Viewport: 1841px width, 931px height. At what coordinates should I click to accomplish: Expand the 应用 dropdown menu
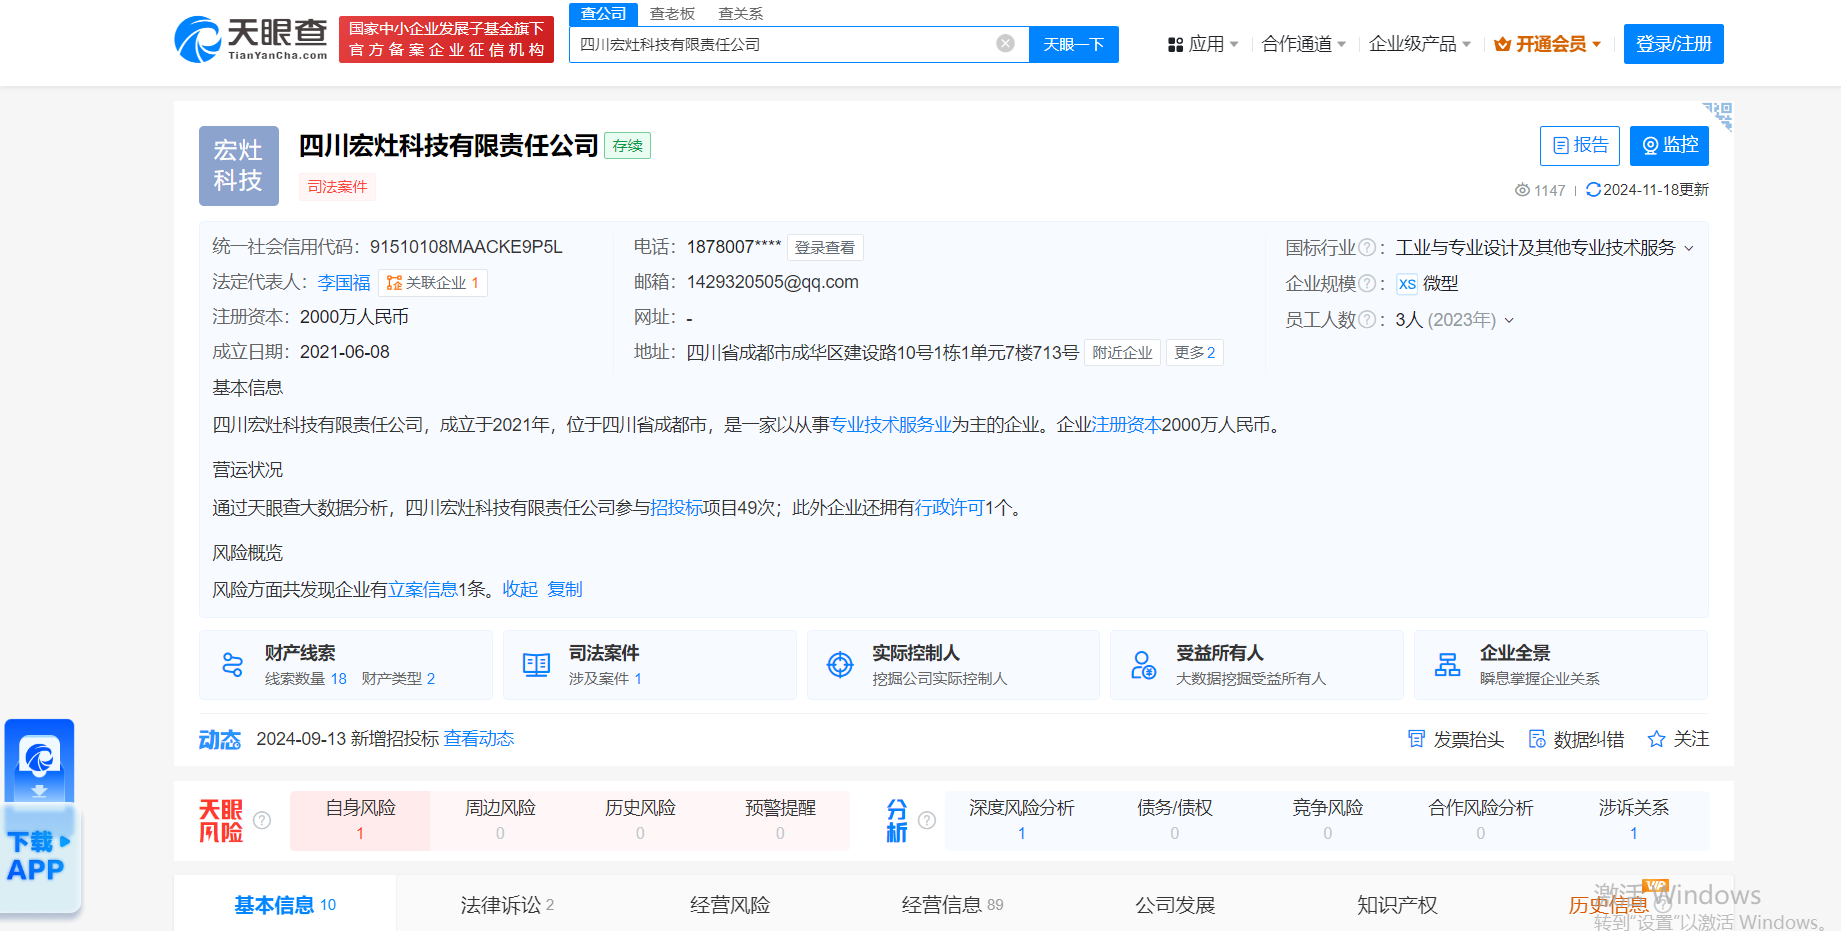point(1234,44)
